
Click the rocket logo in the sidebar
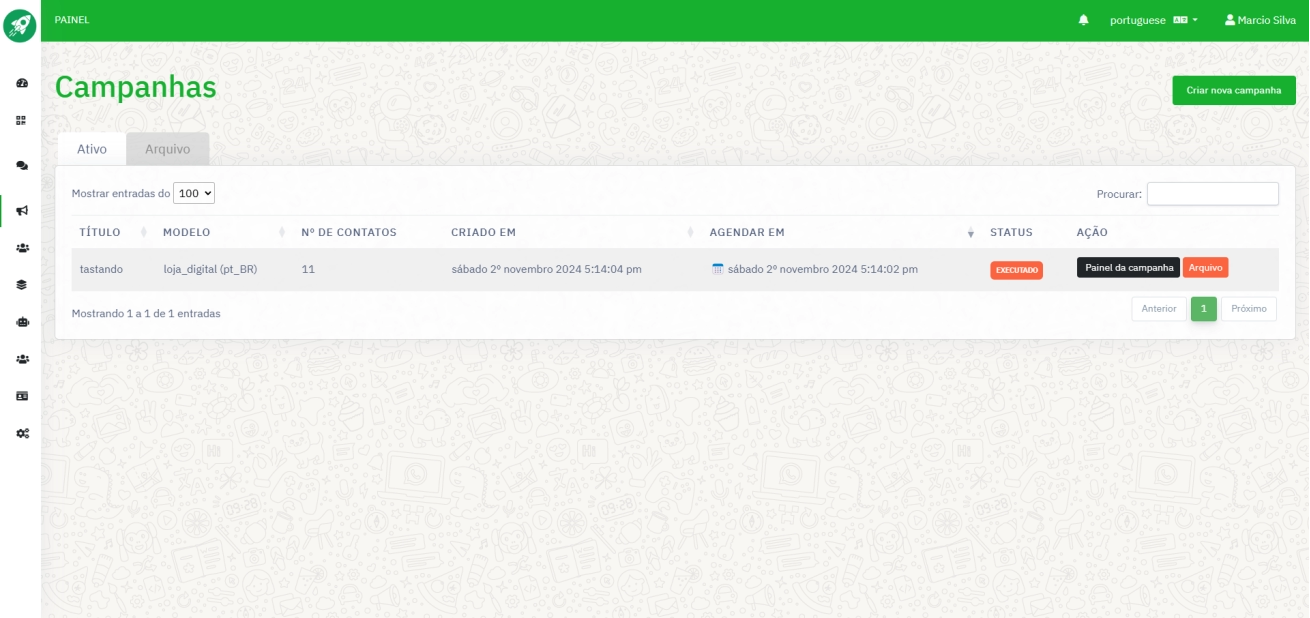[x=20, y=26]
